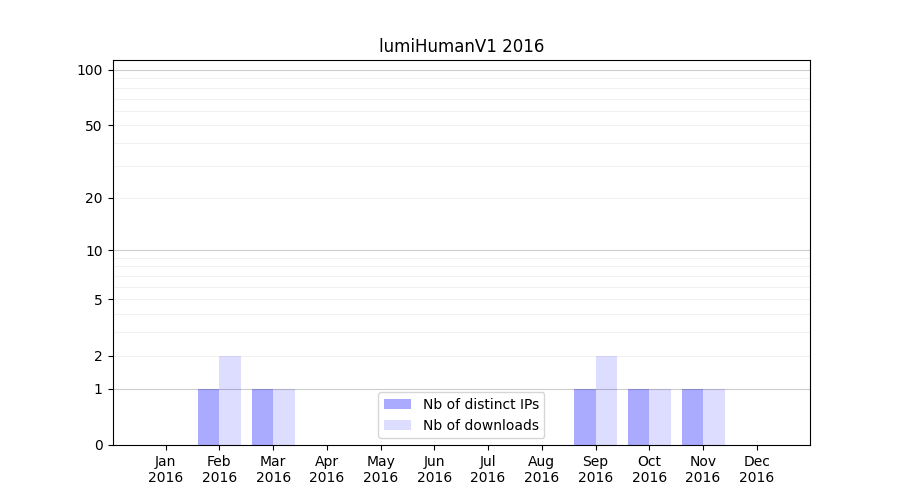Pick the Sep 2016 distinct IPs bar
The height and width of the screenshot is (500, 900).
tap(584, 417)
